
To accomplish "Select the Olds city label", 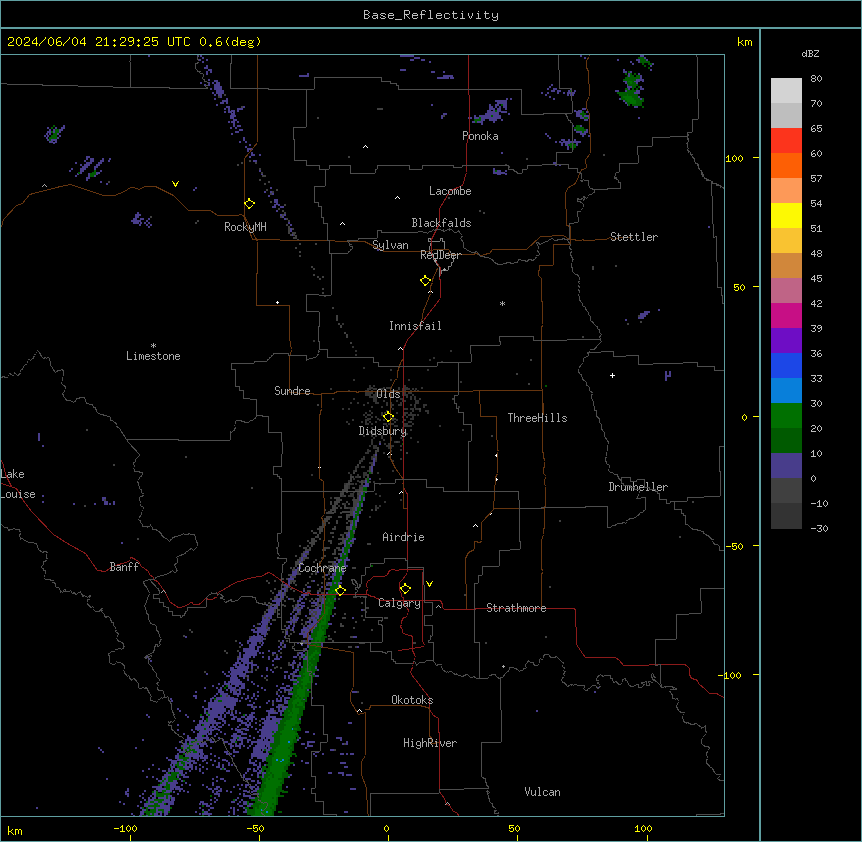I will 388,394.
